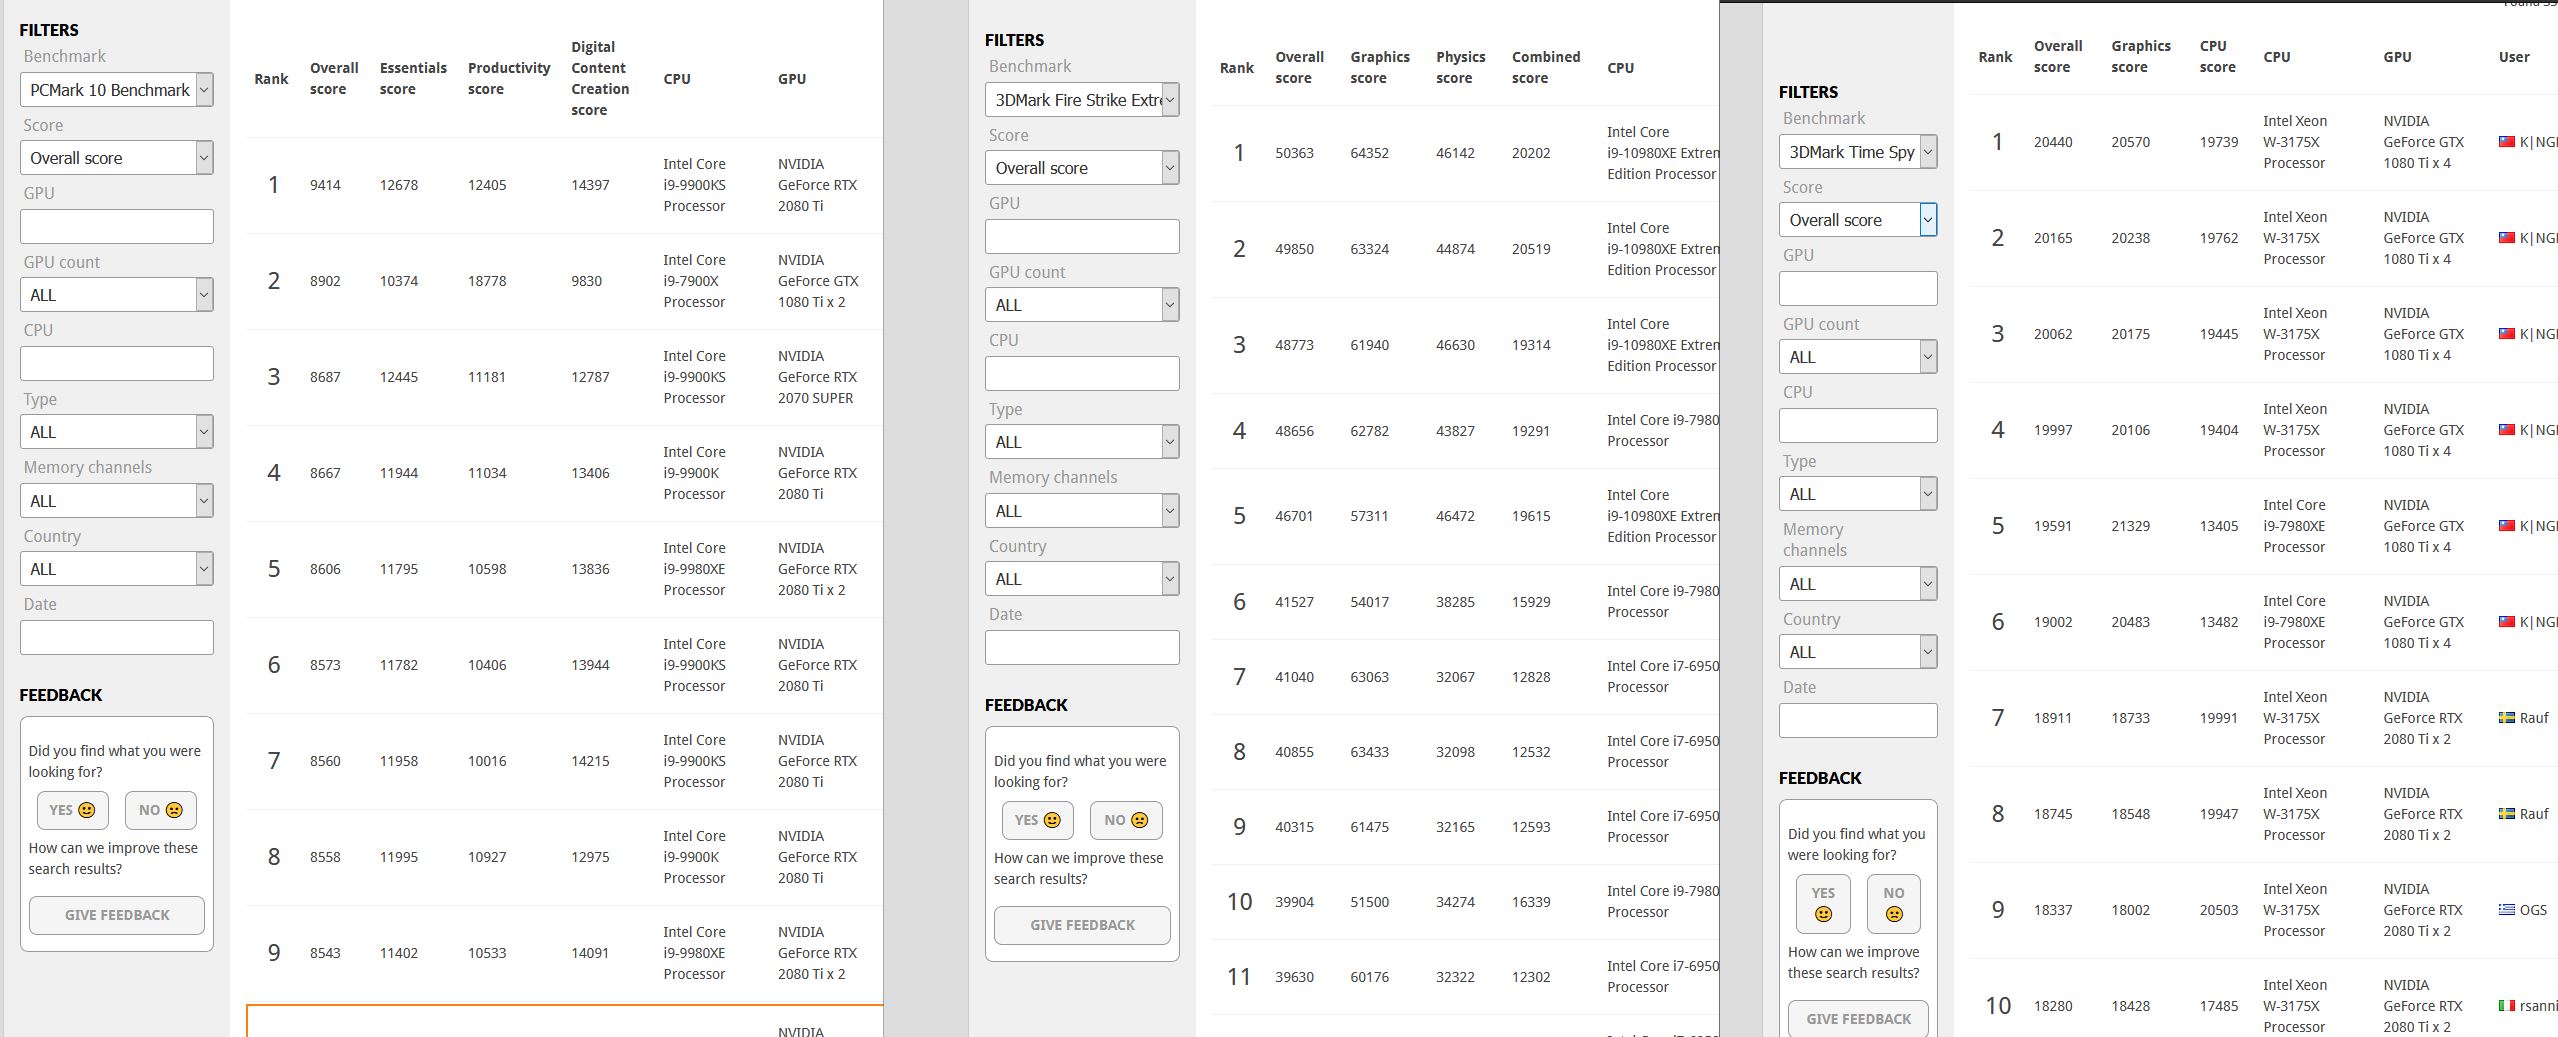2558x1037 pixels.
Task: Click the Date input field in PCMark 10 filters
Action: [x=117, y=638]
